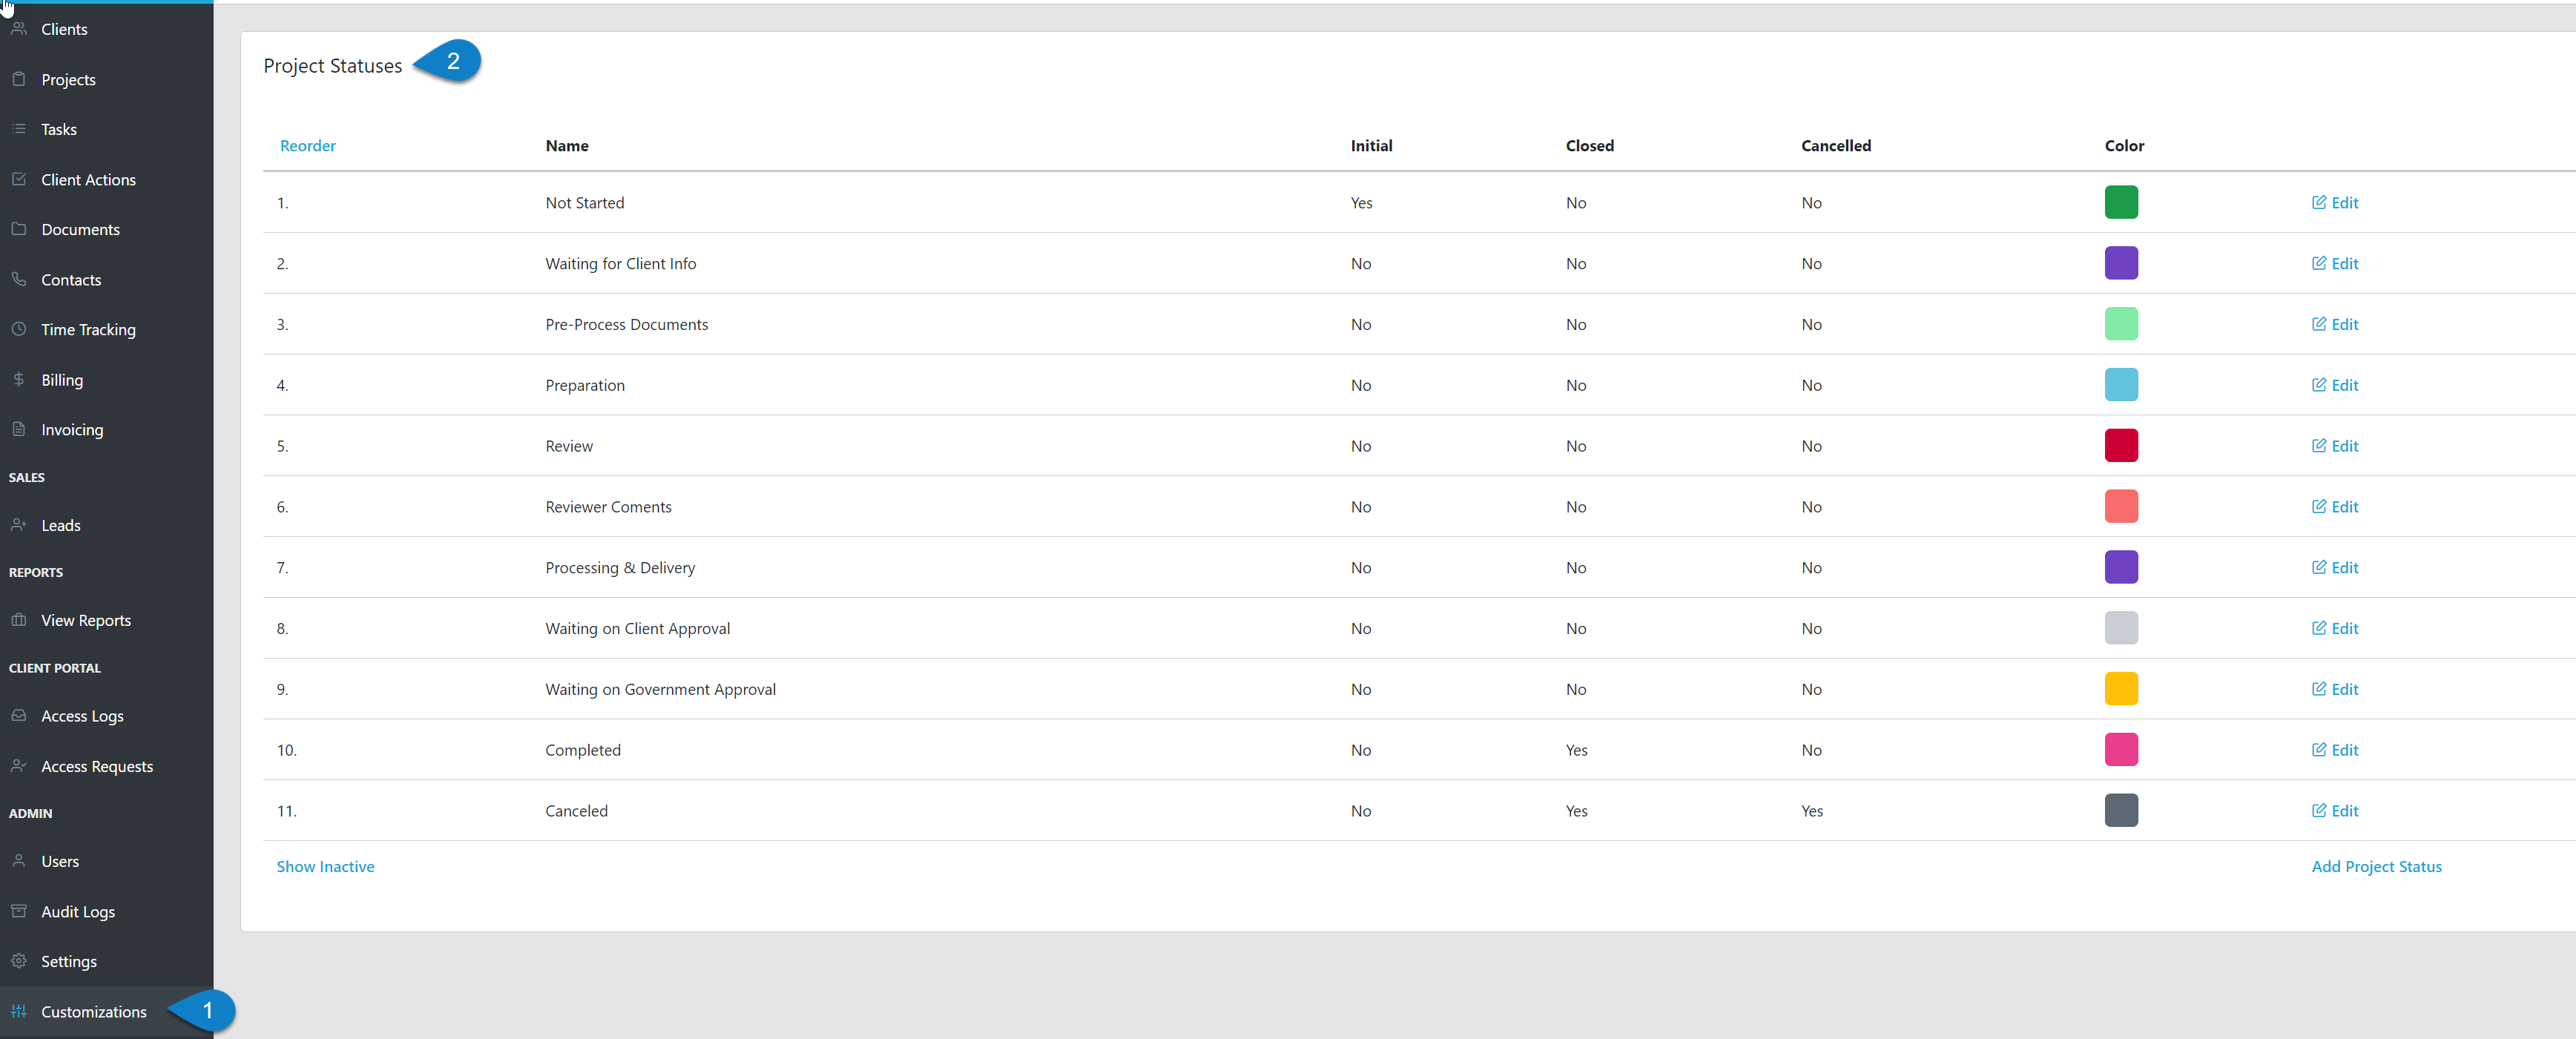Edit the Review project status row

(2334, 445)
